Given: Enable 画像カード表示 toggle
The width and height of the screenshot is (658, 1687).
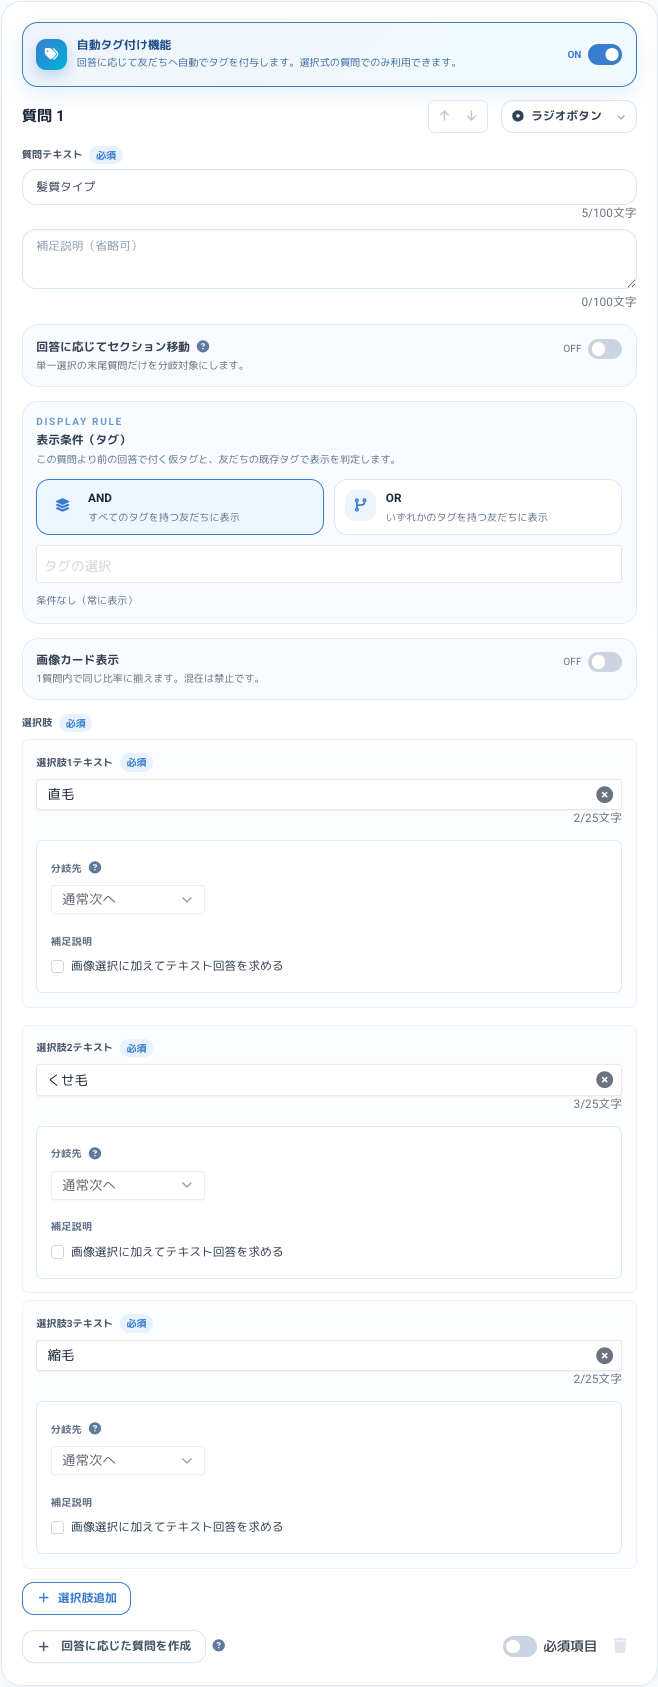Looking at the screenshot, I should (604, 662).
